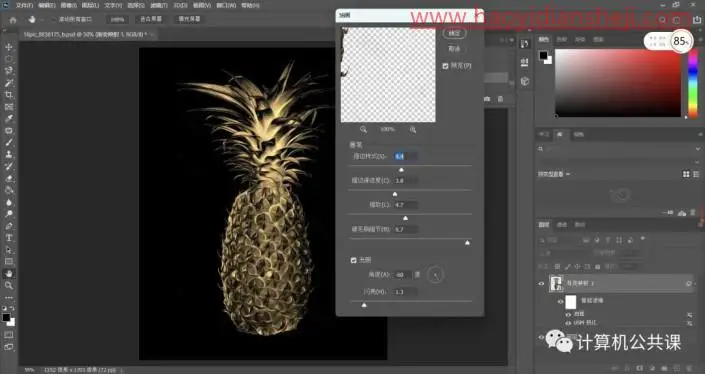
Task: Open the 滤镜(T) menu
Action: pos(159,6)
